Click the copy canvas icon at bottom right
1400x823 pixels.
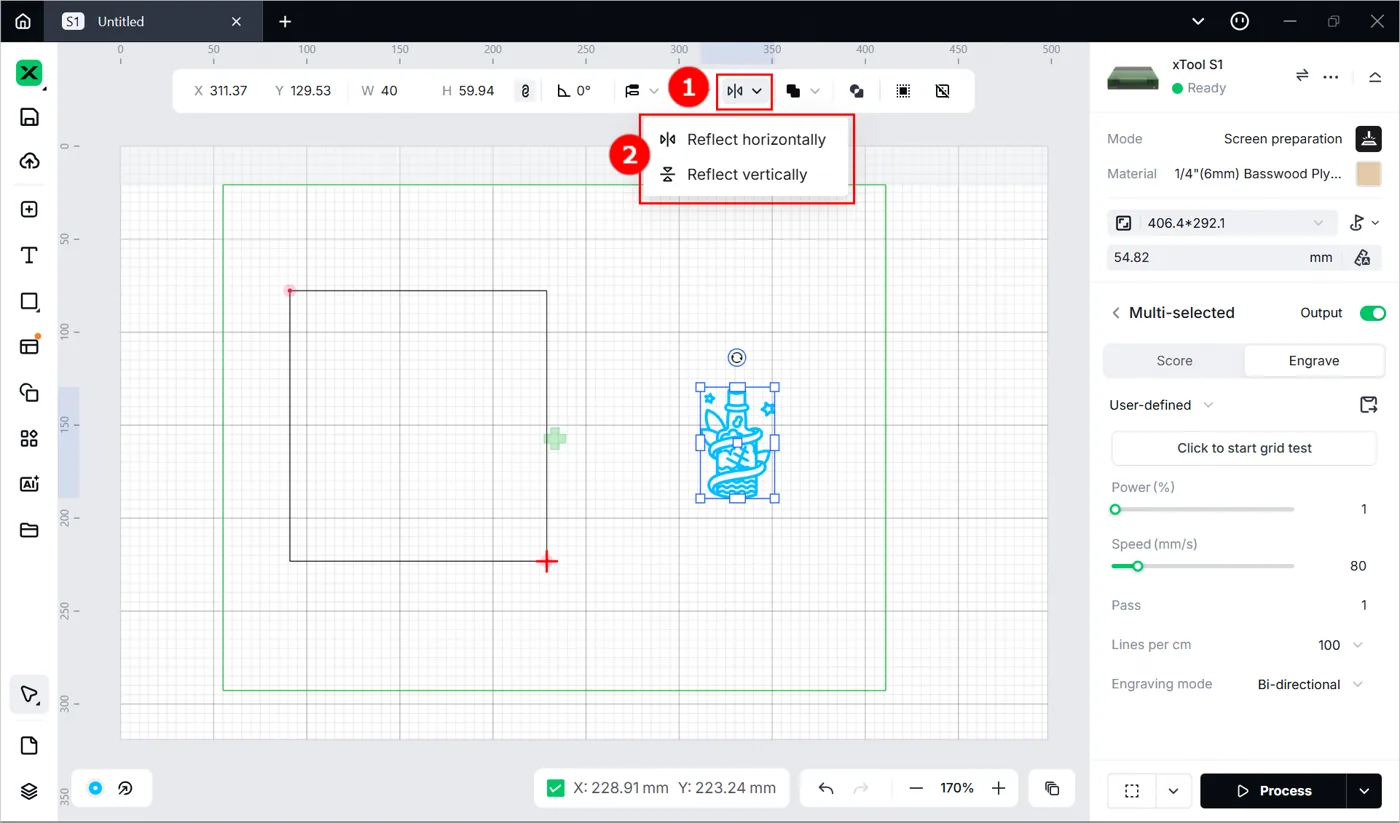(x=1052, y=789)
